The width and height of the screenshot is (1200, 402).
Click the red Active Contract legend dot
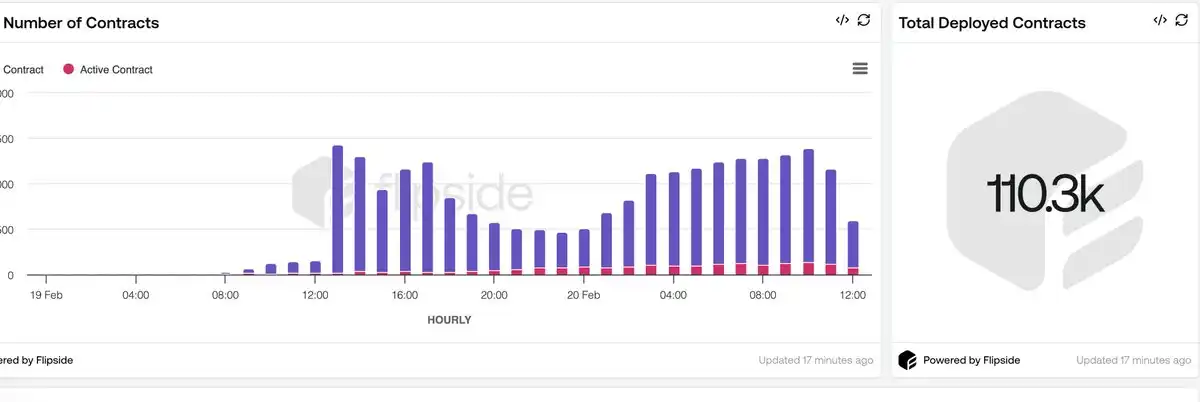(68, 70)
